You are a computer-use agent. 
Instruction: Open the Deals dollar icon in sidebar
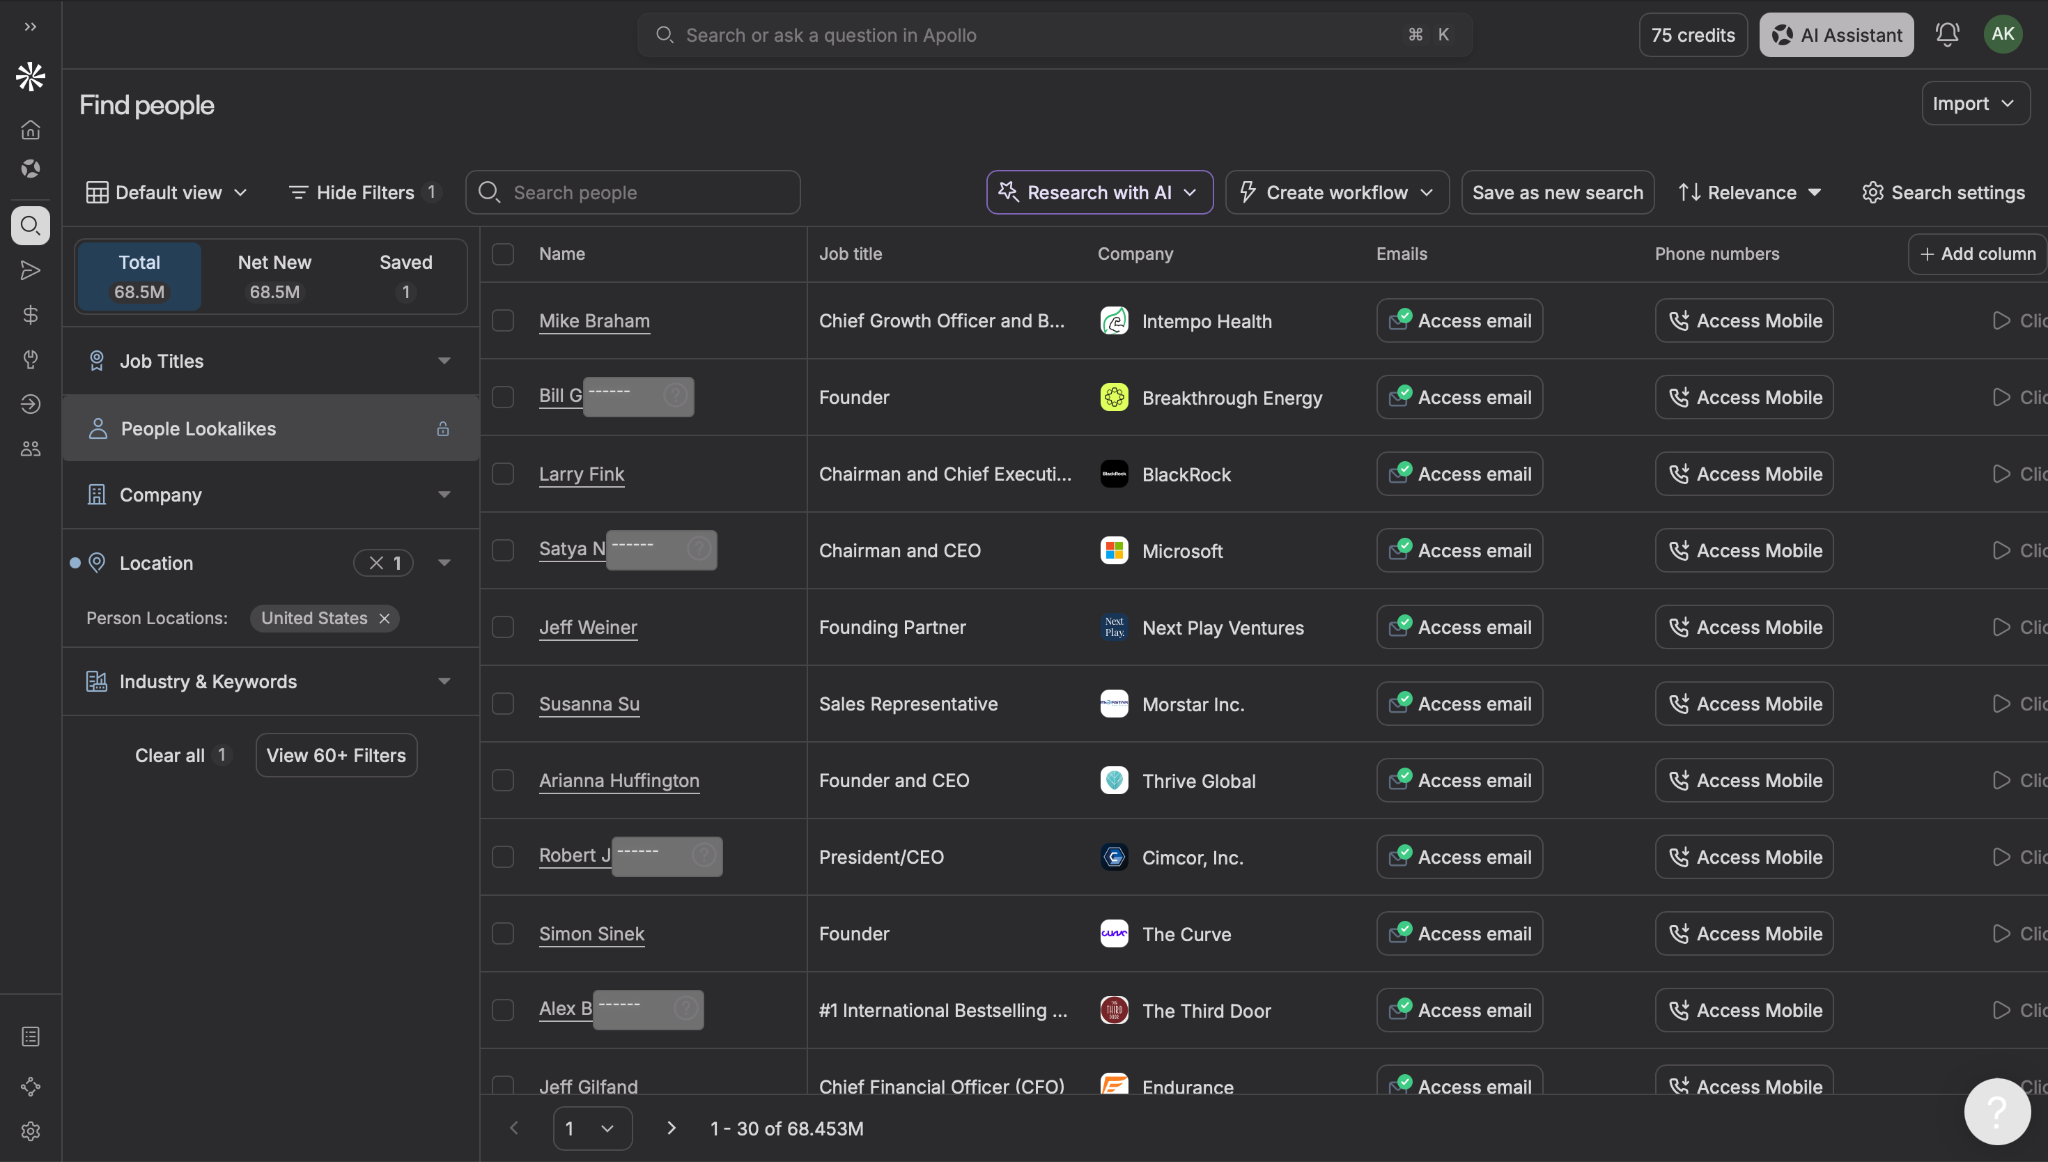click(30, 315)
